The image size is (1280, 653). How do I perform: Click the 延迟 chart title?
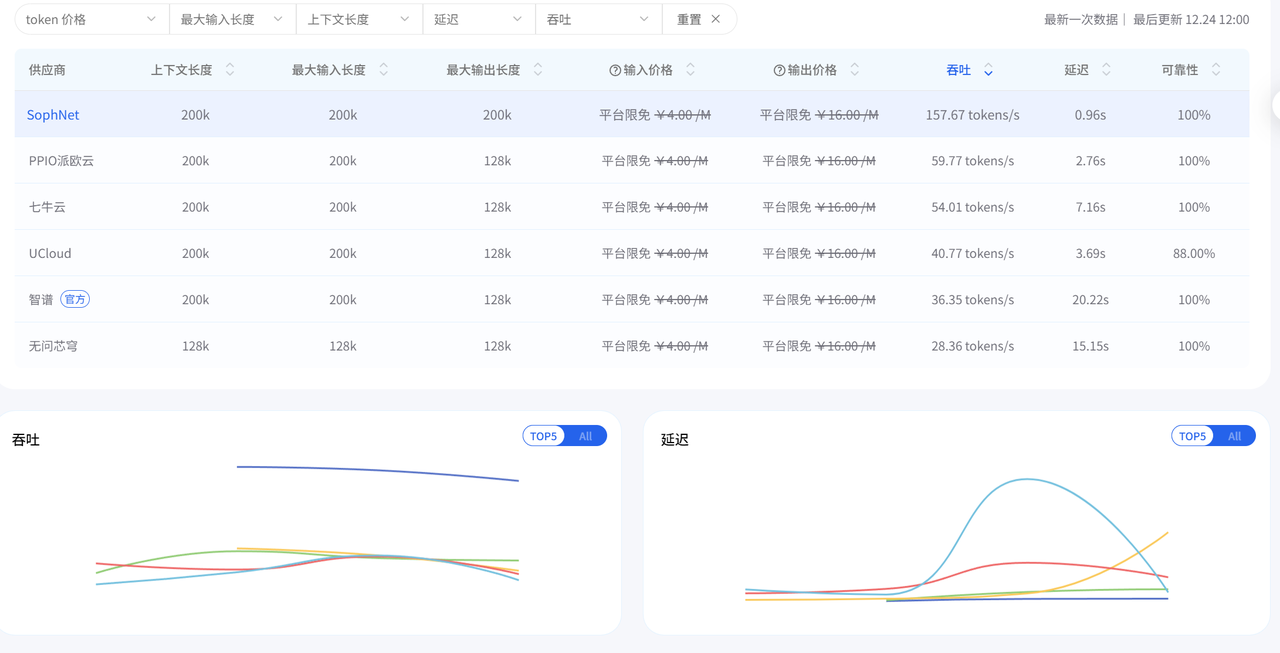(x=675, y=439)
